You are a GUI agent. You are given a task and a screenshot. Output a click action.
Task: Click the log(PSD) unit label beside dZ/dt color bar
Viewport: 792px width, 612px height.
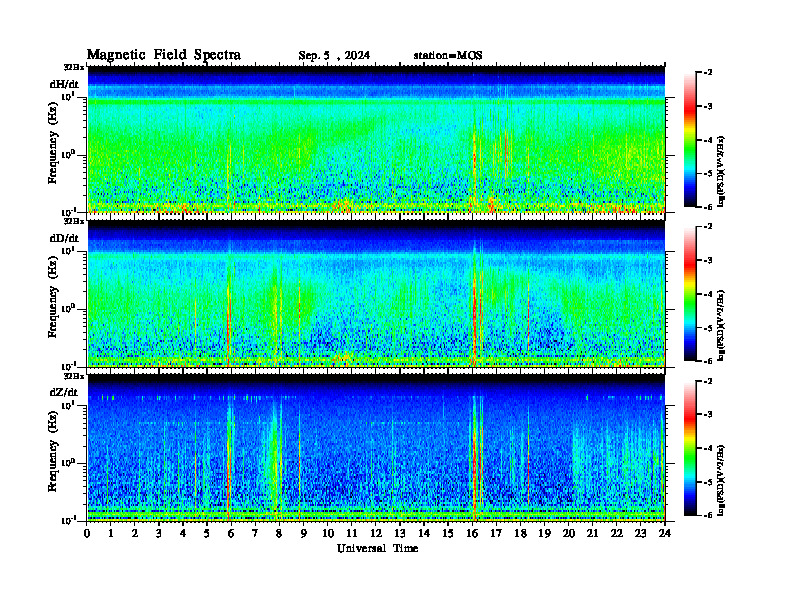tap(721, 480)
